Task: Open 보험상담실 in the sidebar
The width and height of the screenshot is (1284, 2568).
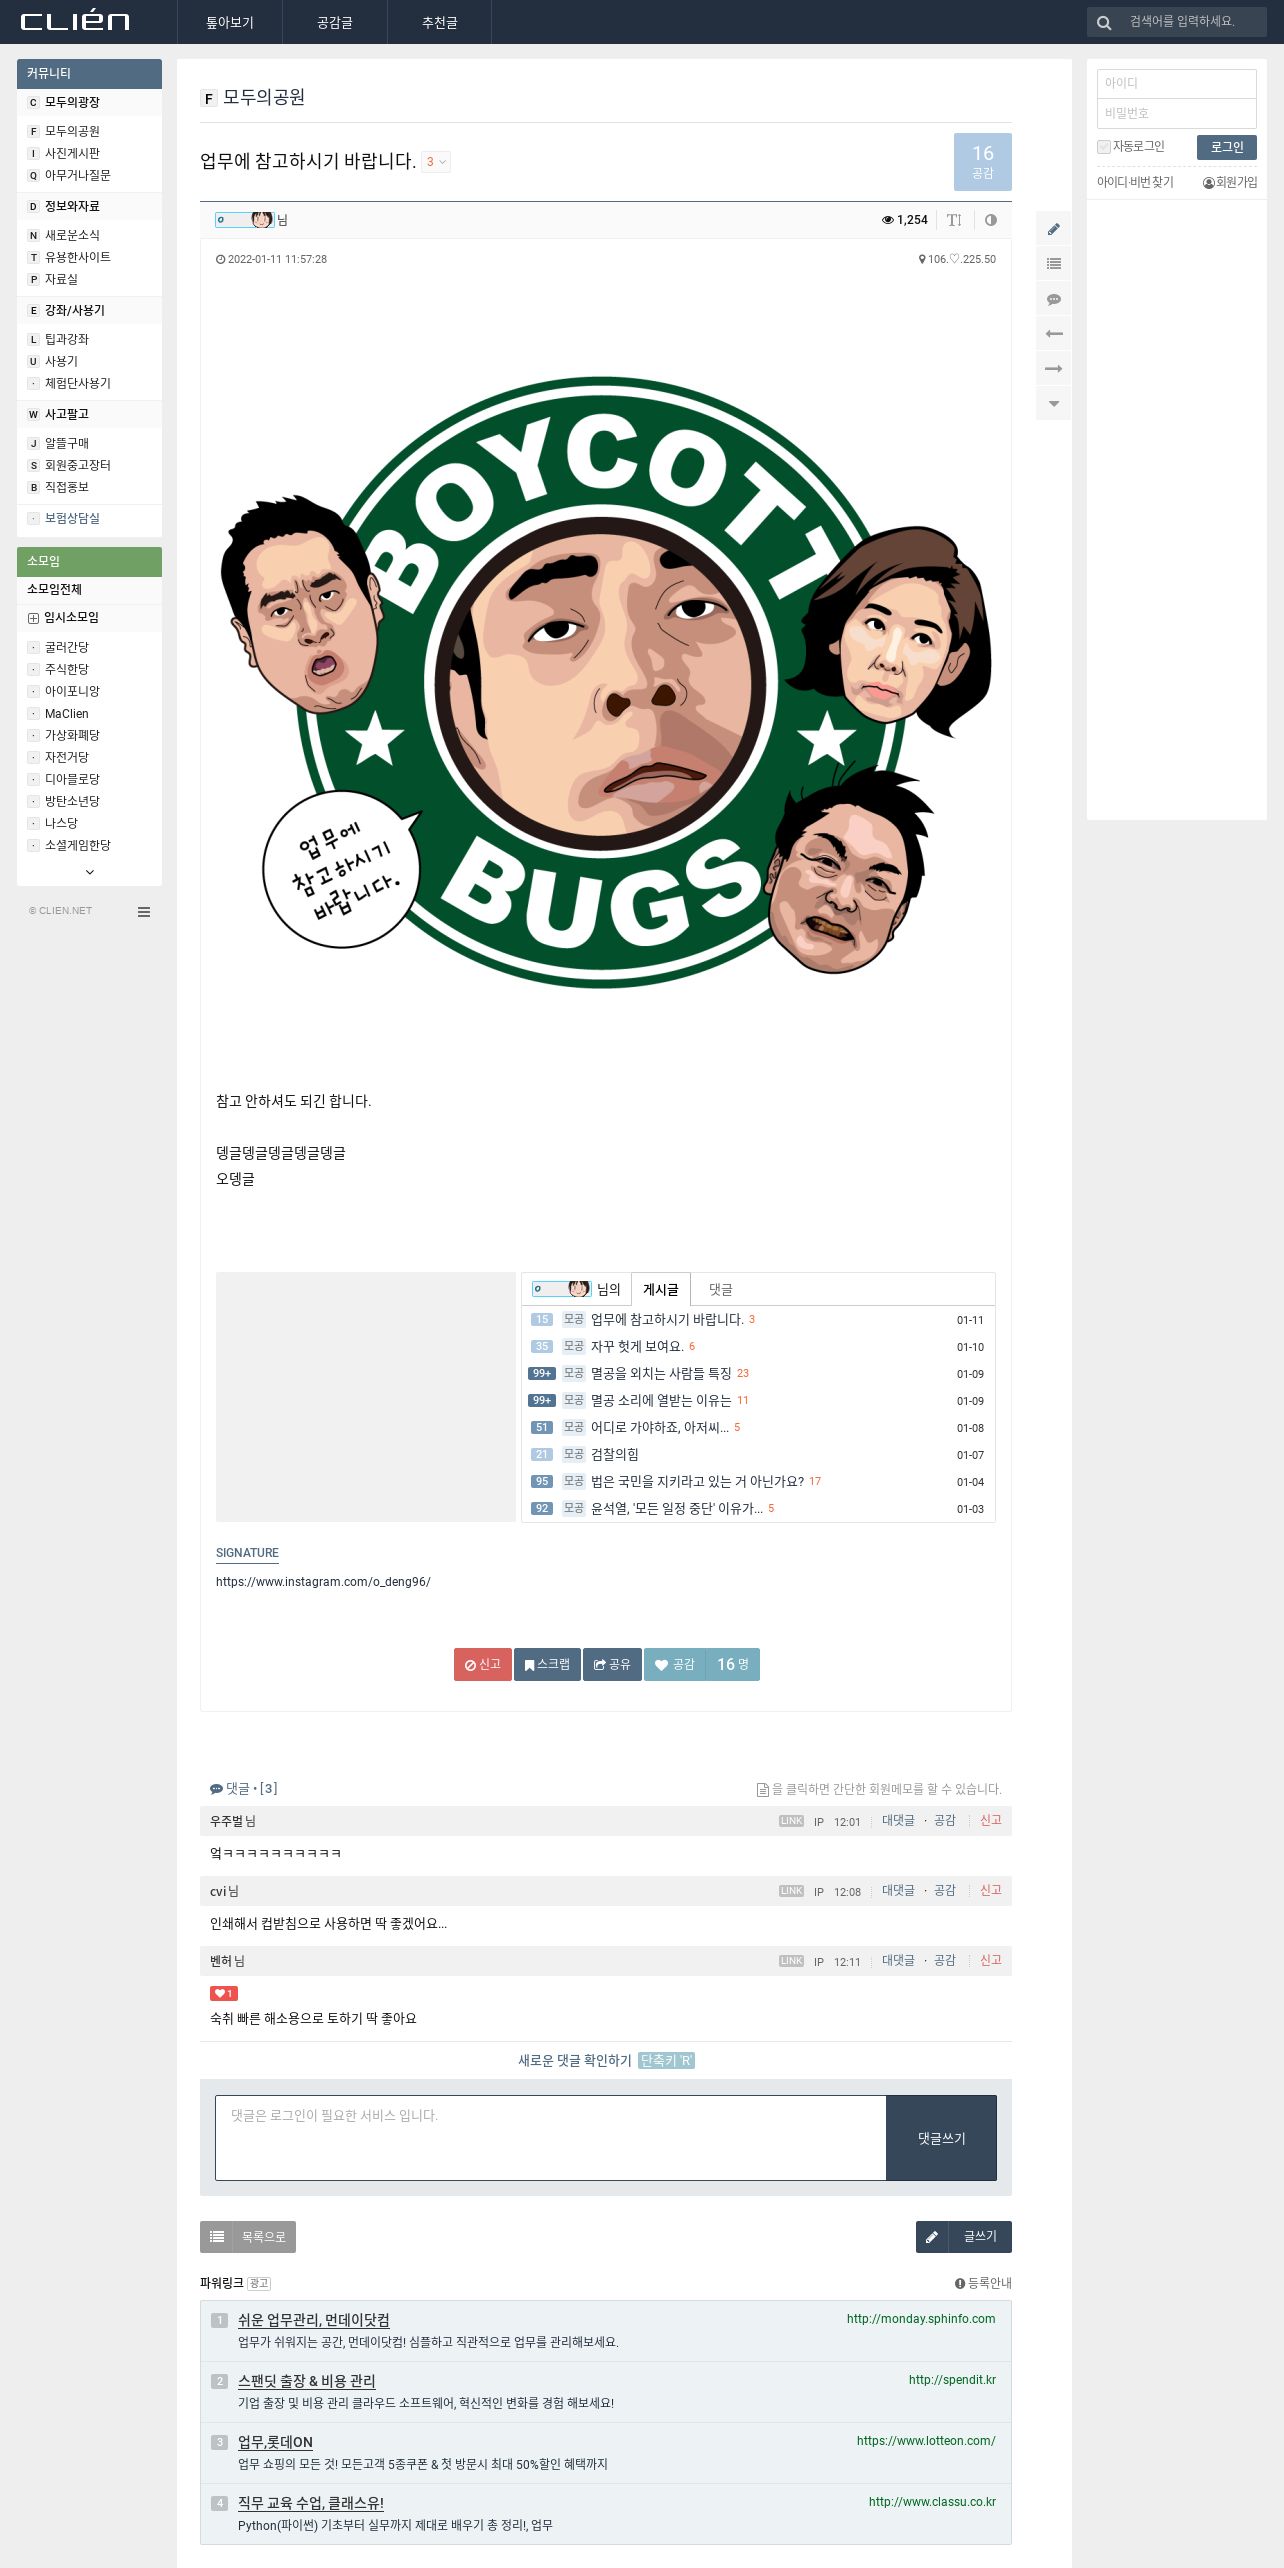Action: [x=72, y=518]
